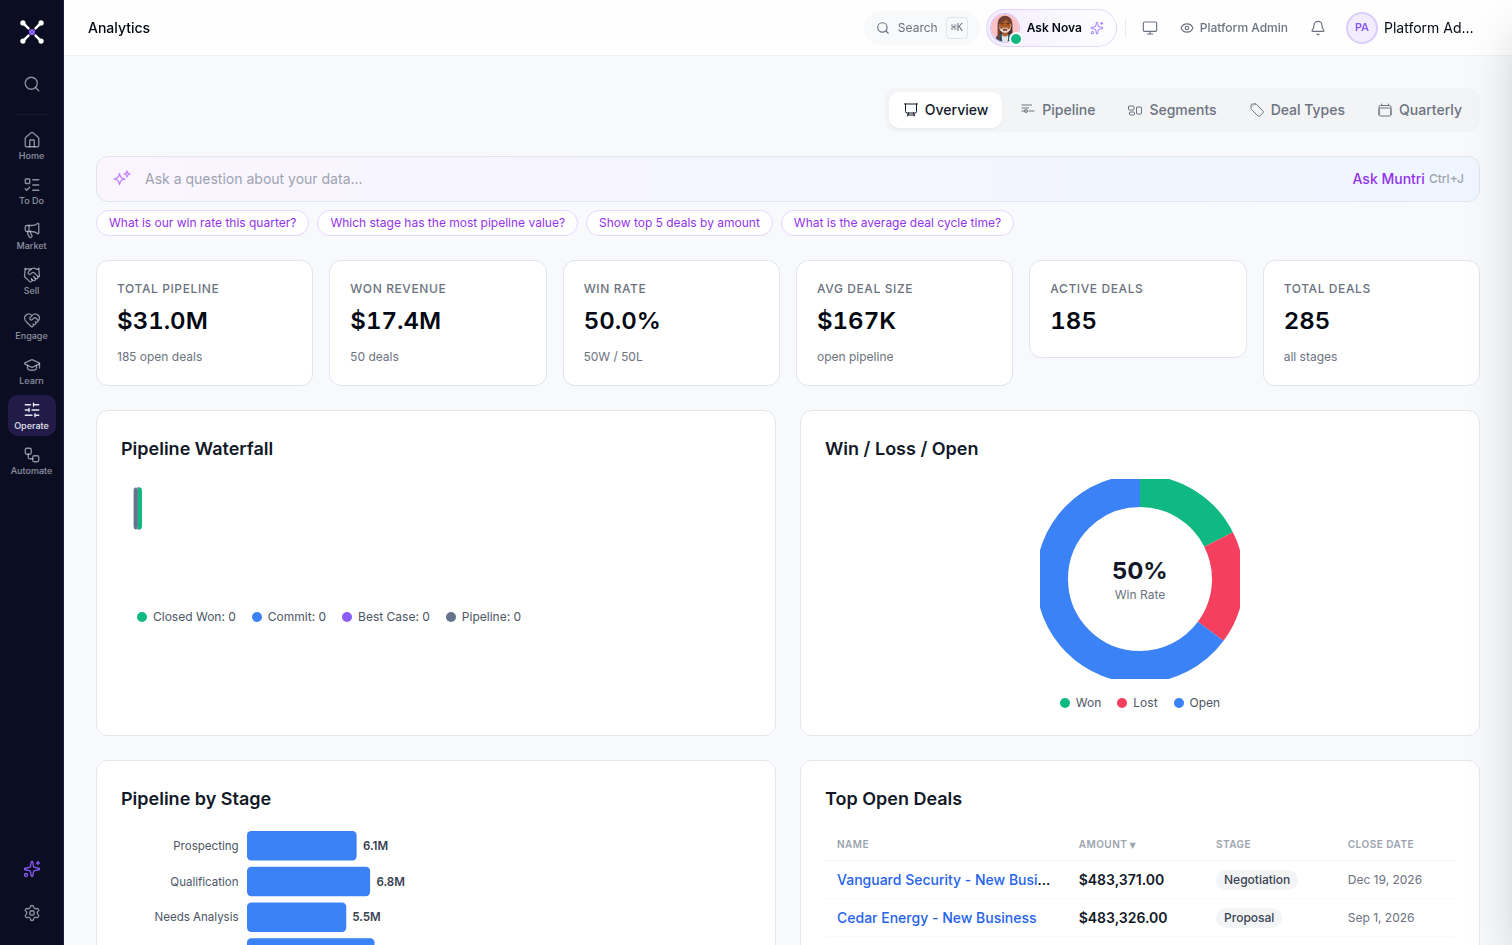Viewport: 1512px width, 945px height.
Task: Click the Total Deals 285 card
Action: click(x=1371, y=323)
